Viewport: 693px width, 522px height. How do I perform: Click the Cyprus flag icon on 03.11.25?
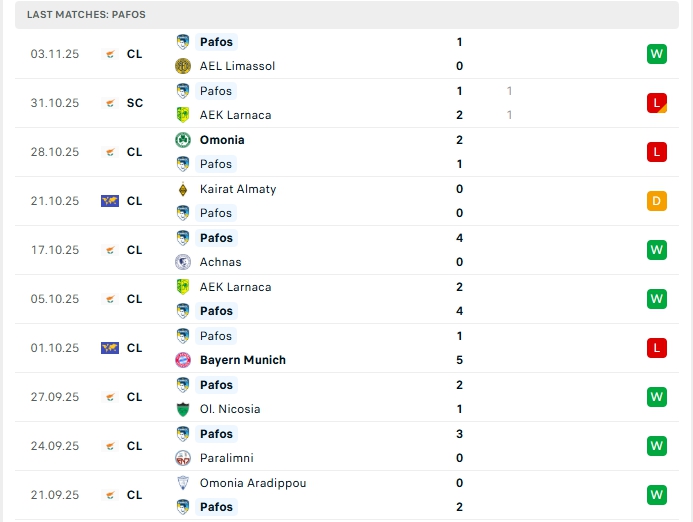click(110, 54)
